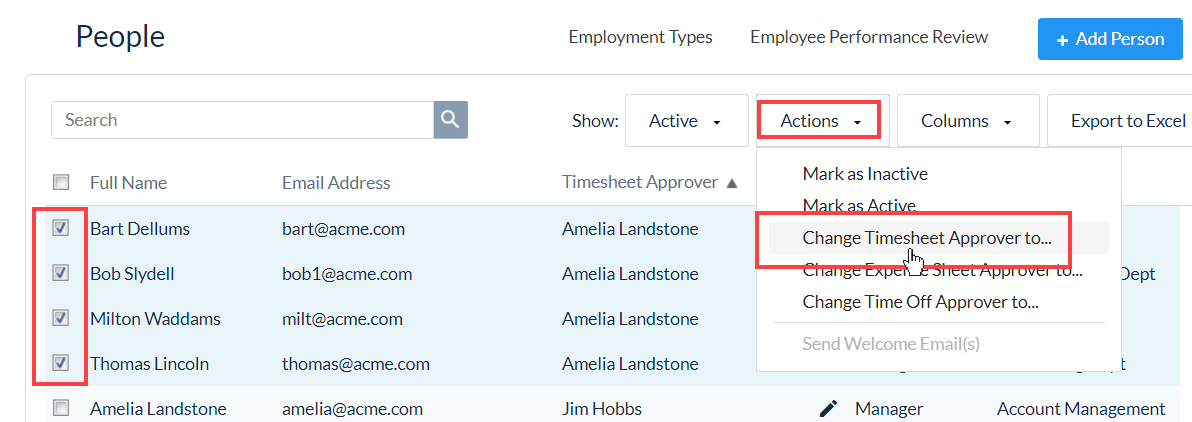Click the name Thomas Lincoln

(149, 363)
